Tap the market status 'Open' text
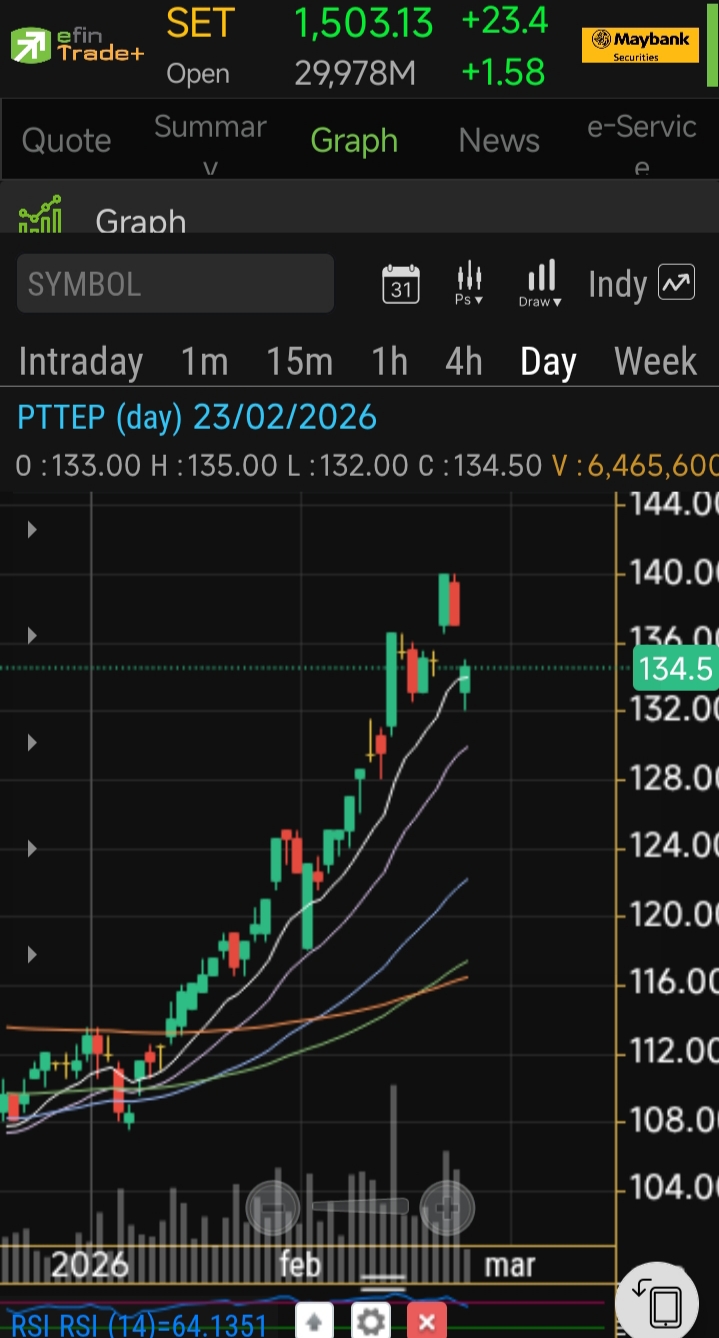Image resolution: width=719 pixels, height=1338 pixels. pyautogui.click(x=198, y=74)
